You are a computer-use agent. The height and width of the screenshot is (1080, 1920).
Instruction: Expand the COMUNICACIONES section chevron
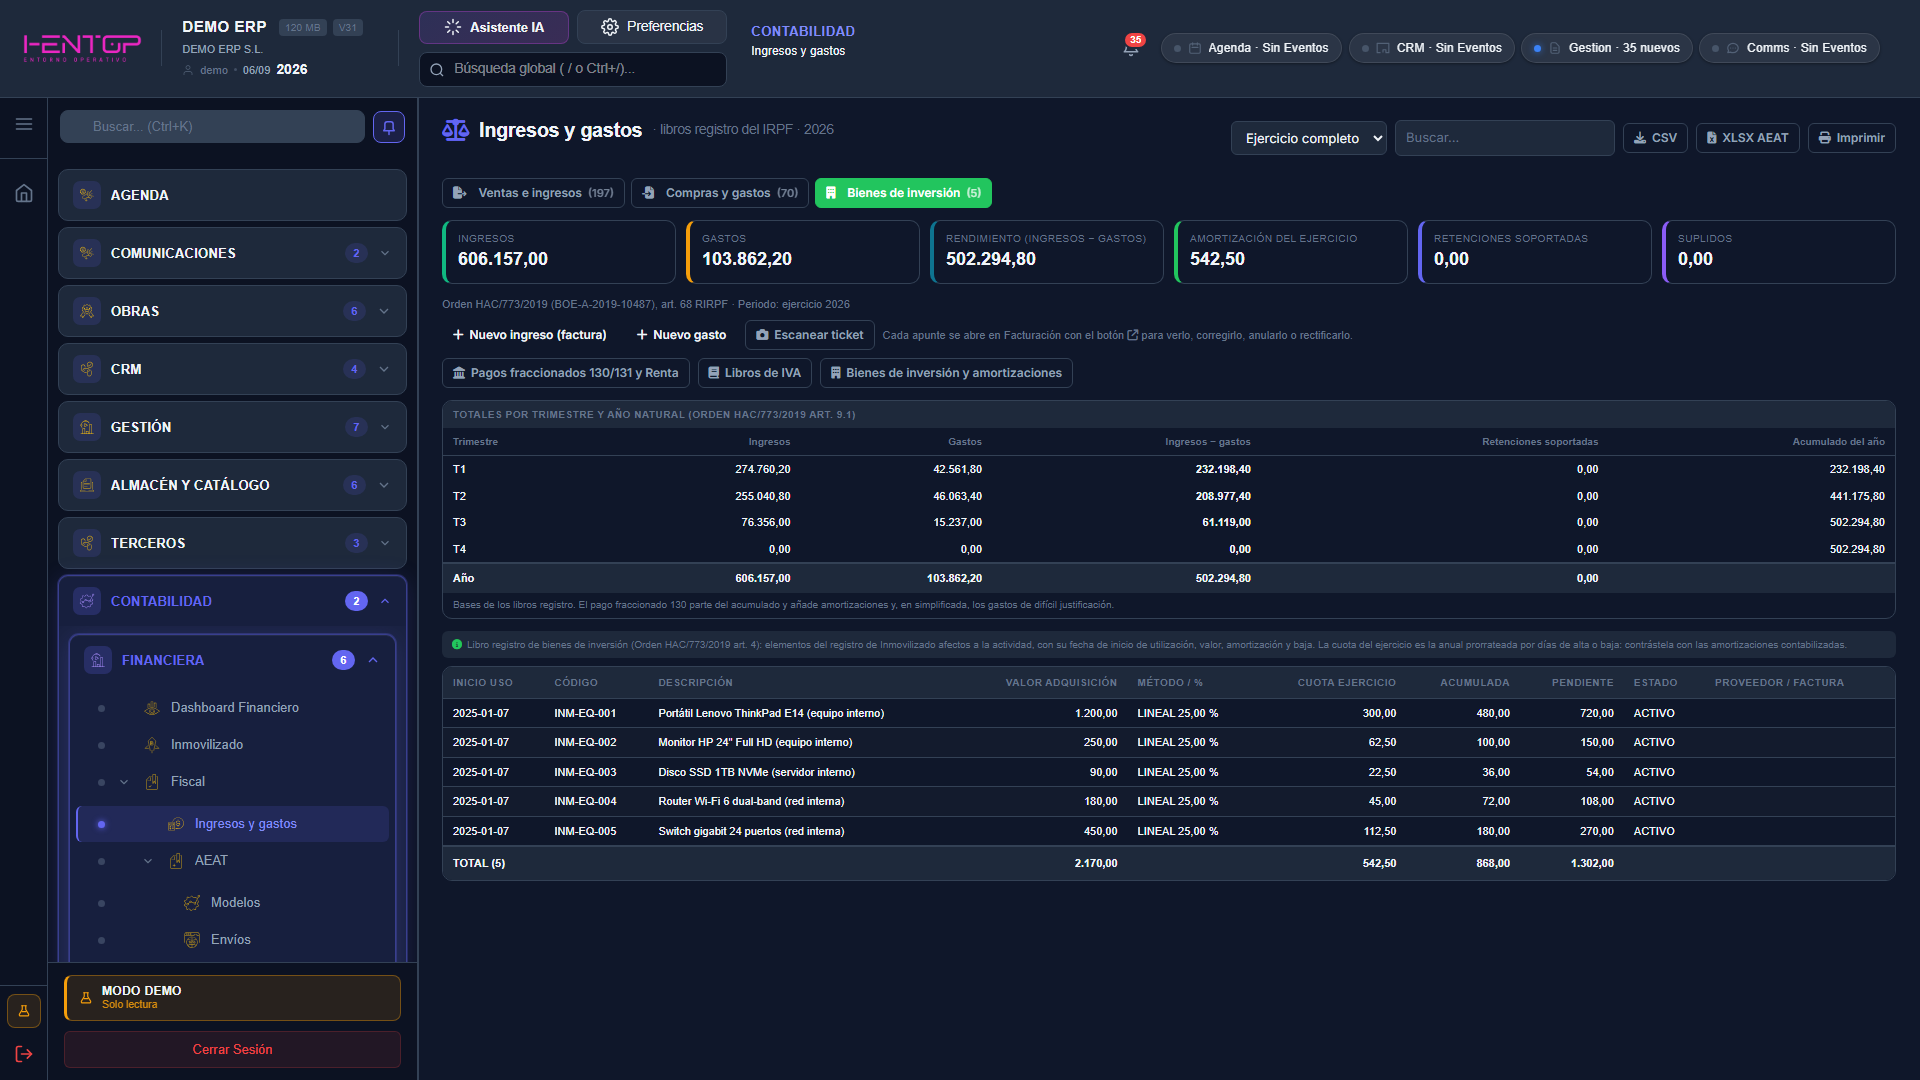pyautogui.click(x=385, y=253)
